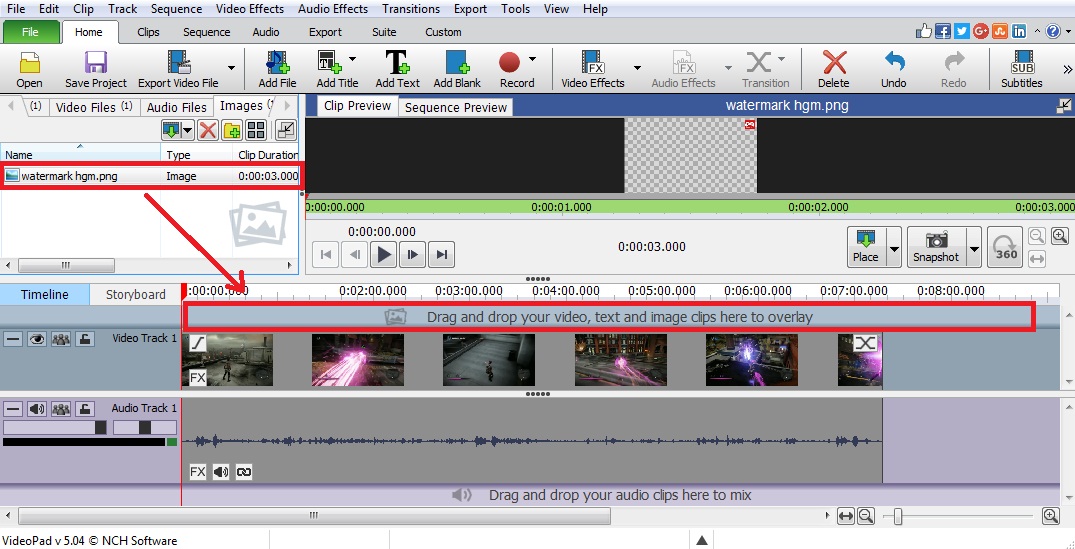Step forward one frame in preview
This screenshot has width=1075, height=549.
coord(413,255)
